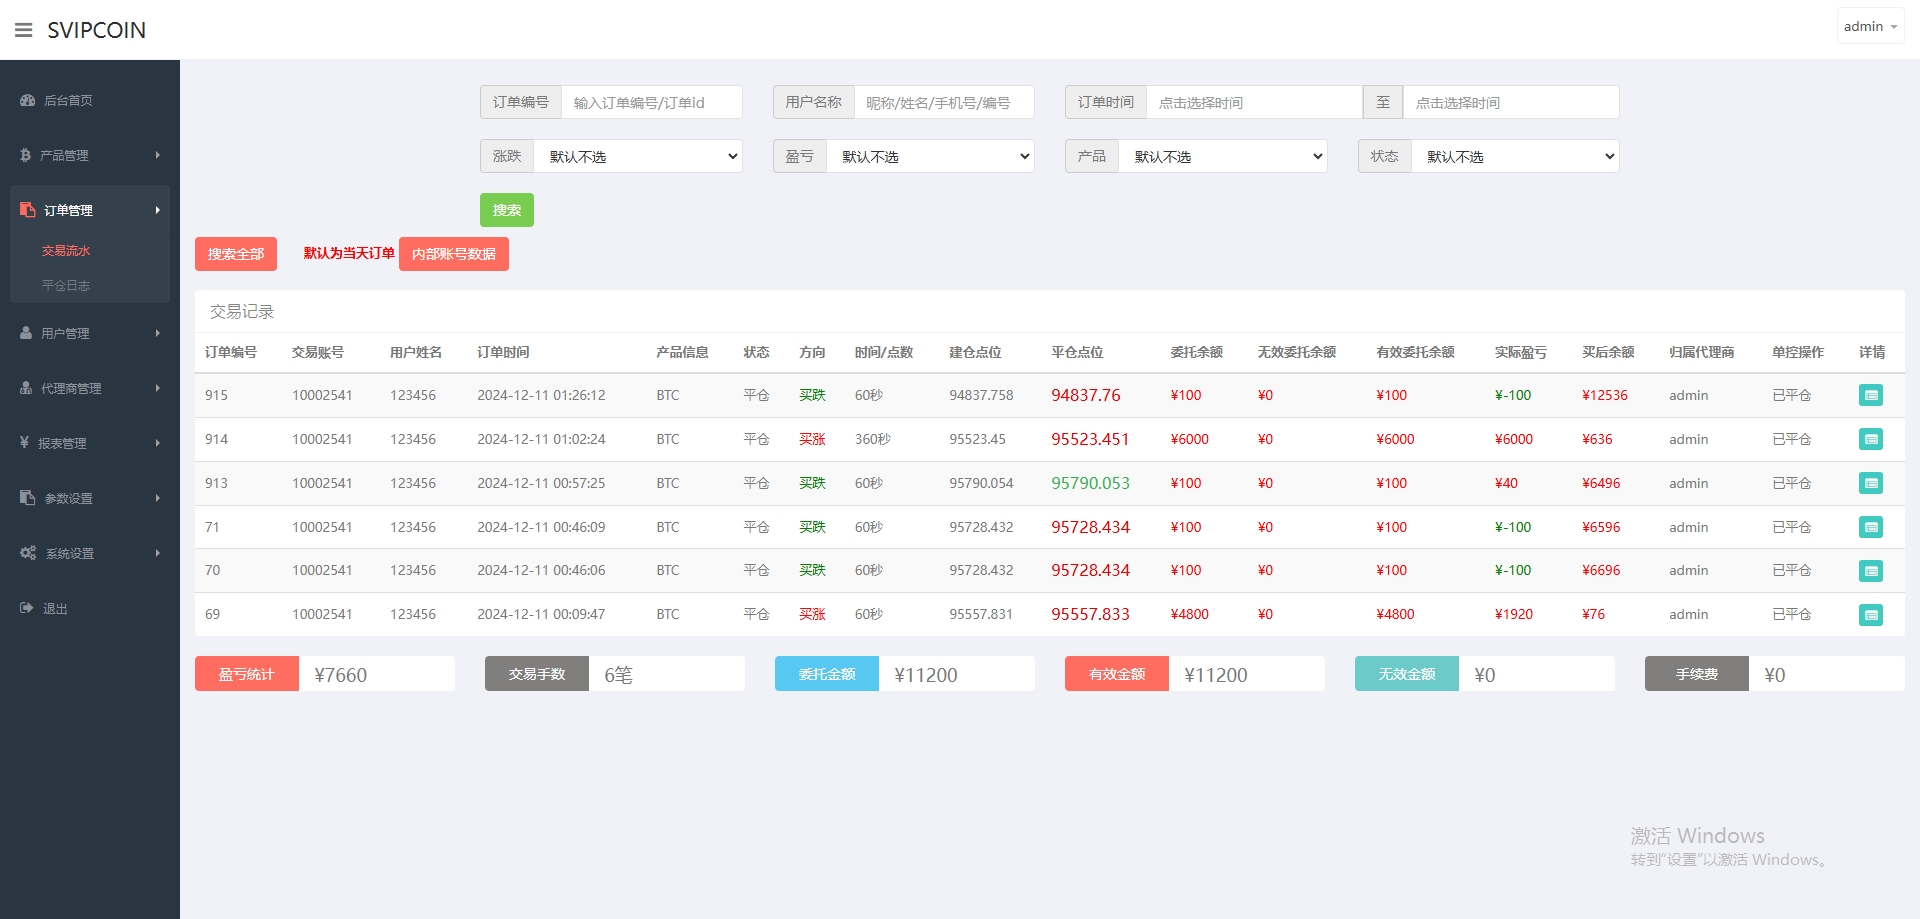Click the SVIPCOIN title
Viewport: 1920px width, 919px height.
pos(96,30)
